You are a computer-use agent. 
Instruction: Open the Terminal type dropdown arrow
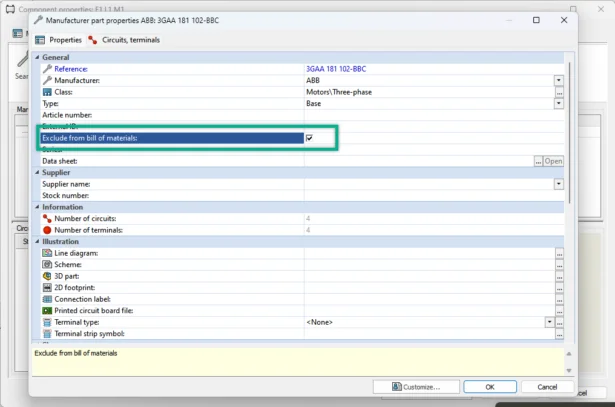[x=549, y=322]
